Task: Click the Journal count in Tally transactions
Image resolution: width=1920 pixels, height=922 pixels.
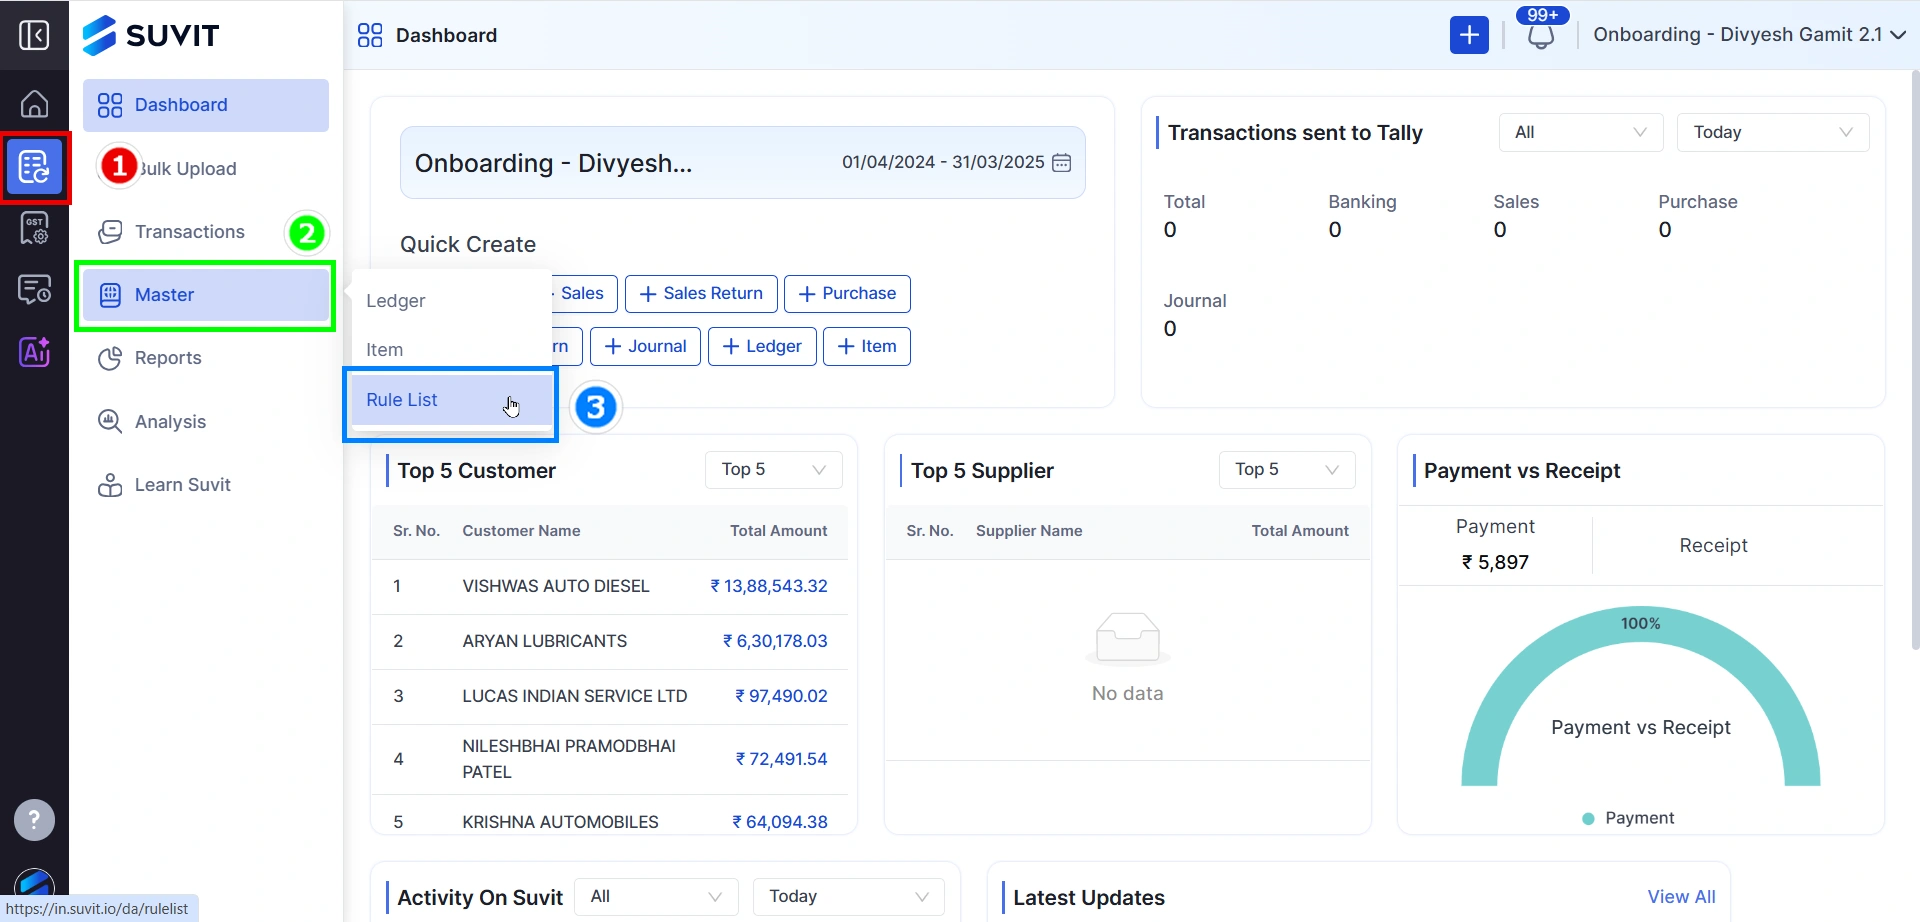Action: click(1170, 329)
